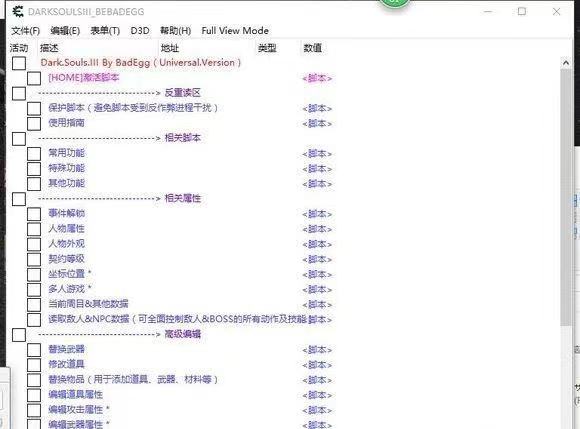Select the 其他功能 row text
580x429 pixels.
pos(66,183)
